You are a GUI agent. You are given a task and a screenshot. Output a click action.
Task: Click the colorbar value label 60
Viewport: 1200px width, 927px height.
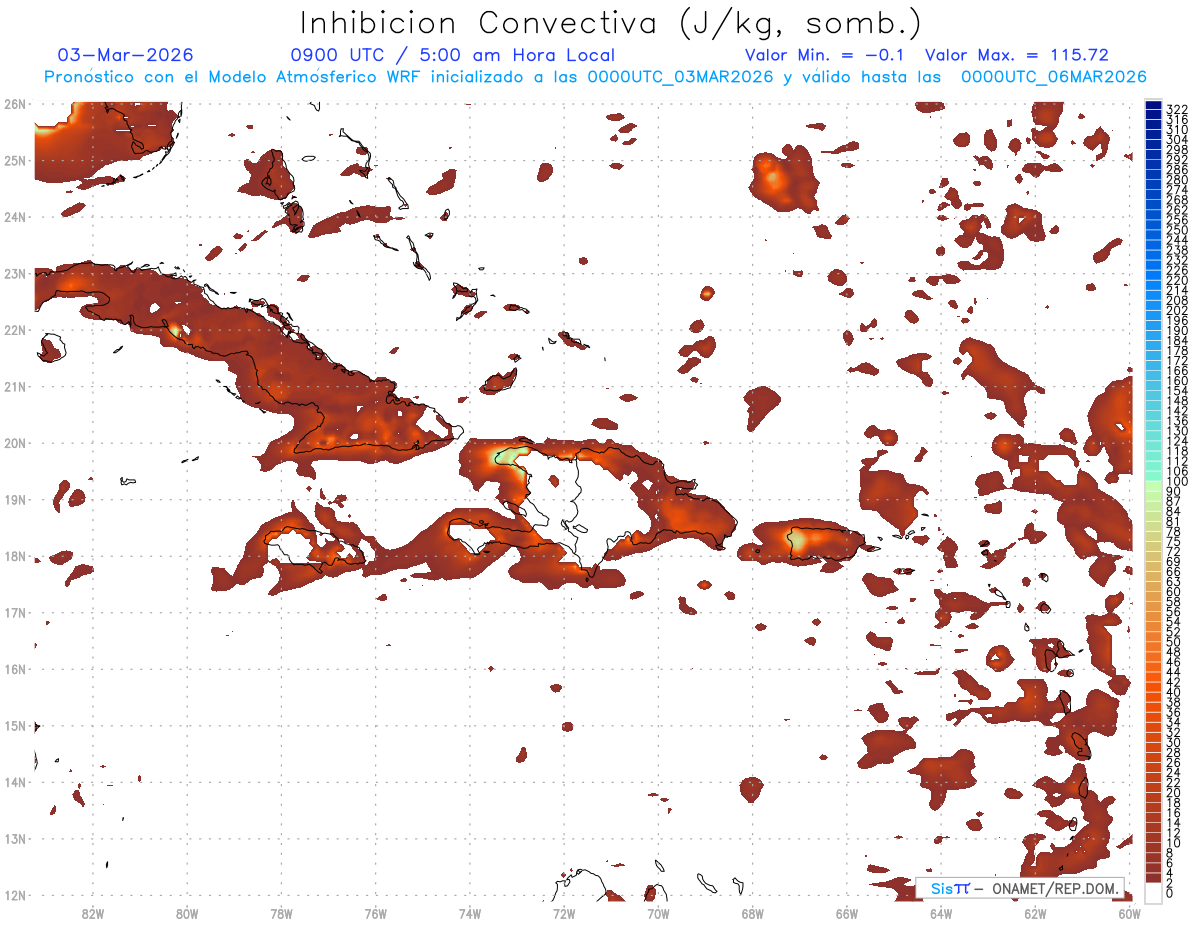point(1173,591)
